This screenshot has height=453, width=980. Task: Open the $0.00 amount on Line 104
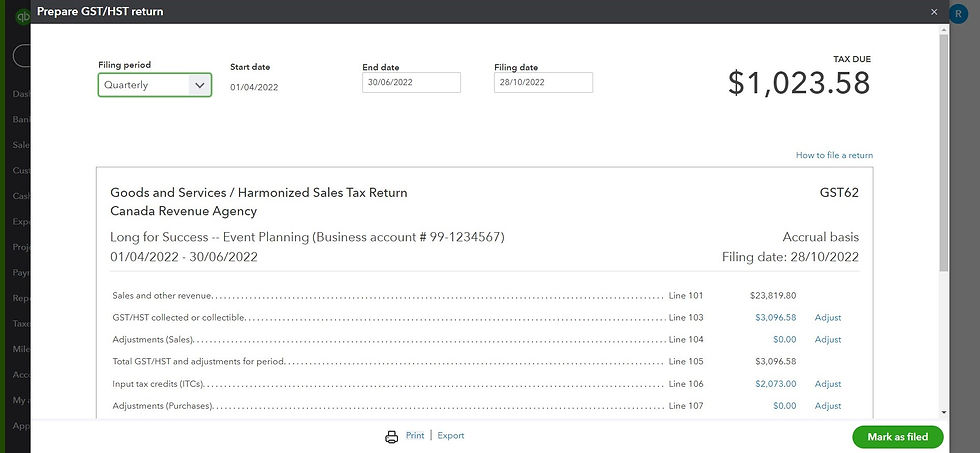tap(785, 339)
